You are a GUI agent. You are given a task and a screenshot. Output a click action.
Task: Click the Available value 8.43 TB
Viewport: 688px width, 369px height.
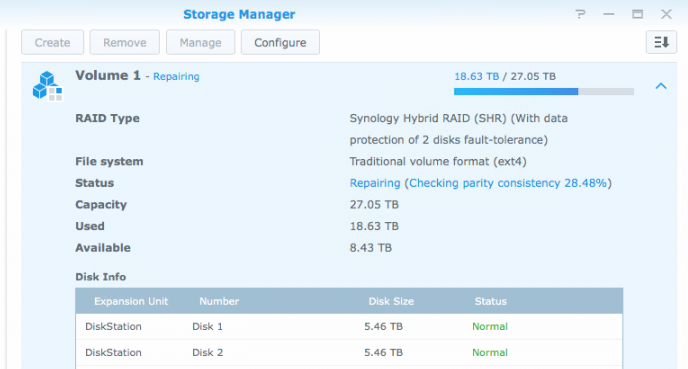(370, 248)
